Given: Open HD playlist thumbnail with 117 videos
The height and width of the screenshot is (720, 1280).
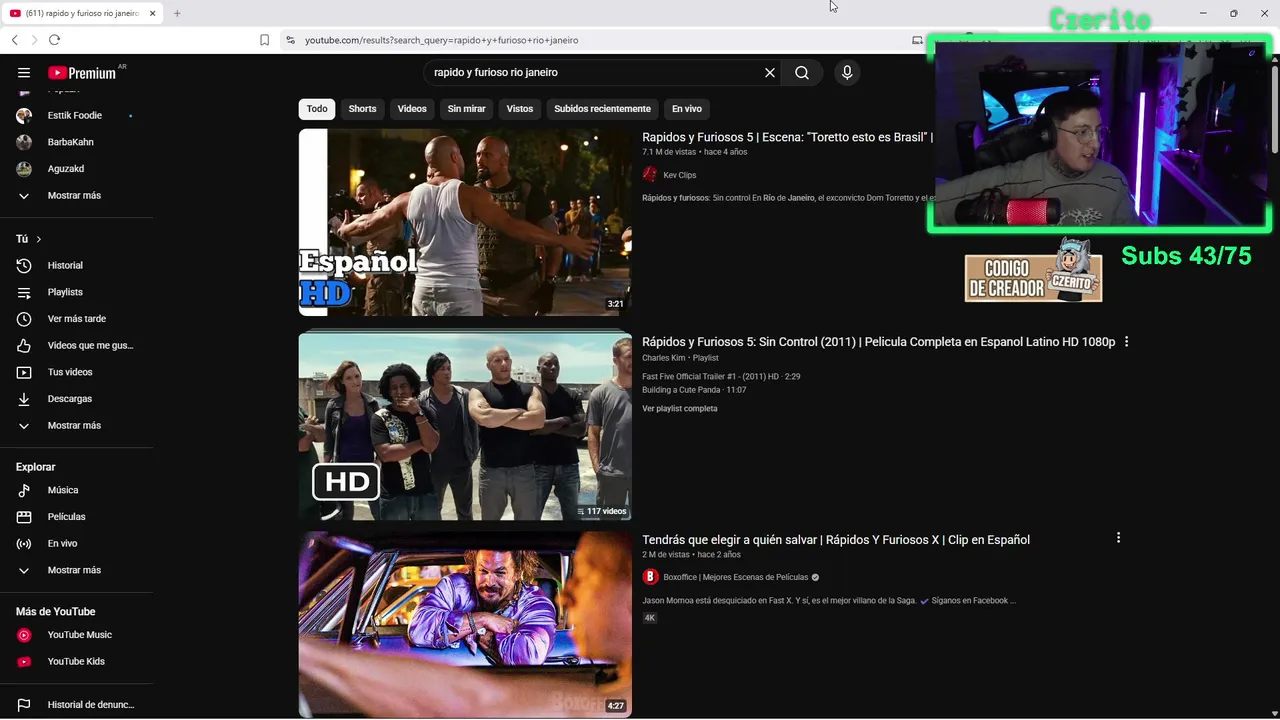Looking at the screenshot, I should [x=465, y=426].
